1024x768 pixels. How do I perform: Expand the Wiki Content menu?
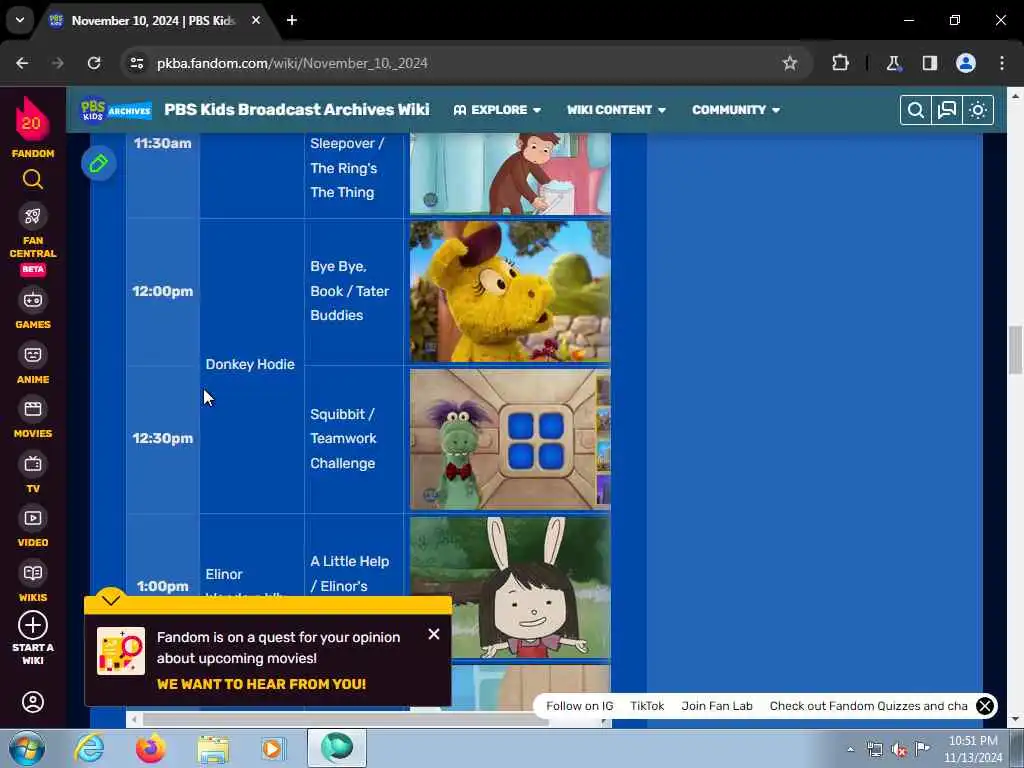616,110
